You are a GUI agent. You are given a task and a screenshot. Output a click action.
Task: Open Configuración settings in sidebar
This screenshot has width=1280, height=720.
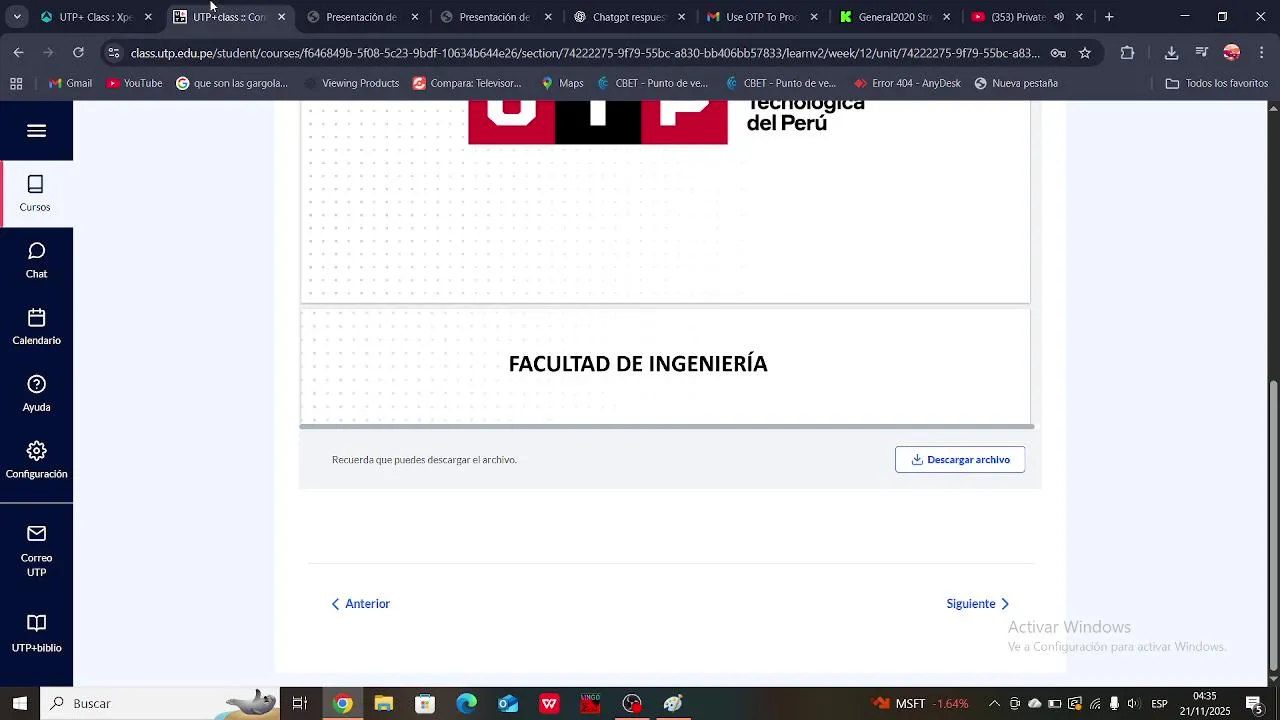pyautogui.click(x=37, y=461)
